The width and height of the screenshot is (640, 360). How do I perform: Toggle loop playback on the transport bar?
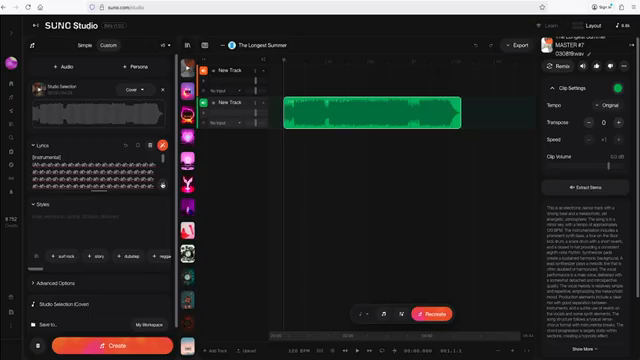coord(382,351)
